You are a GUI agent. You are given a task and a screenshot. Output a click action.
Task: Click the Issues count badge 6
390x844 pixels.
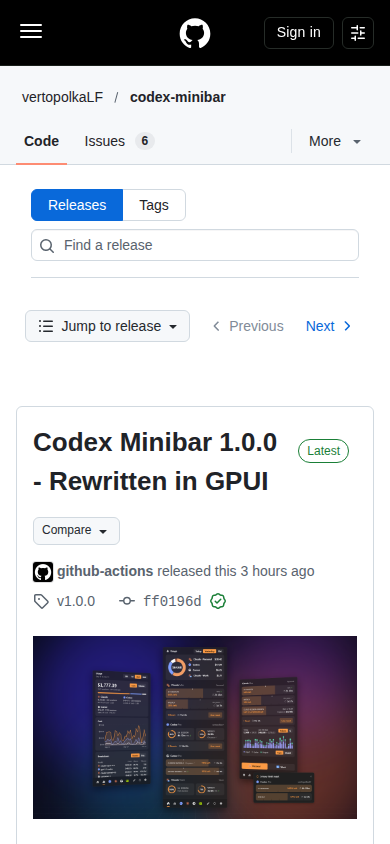(145, 141)
